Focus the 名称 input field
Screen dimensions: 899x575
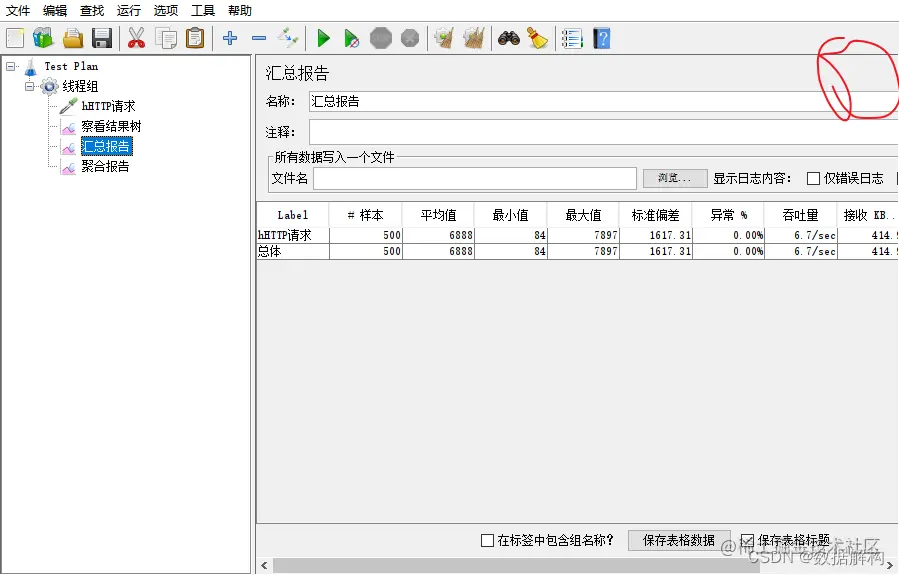(604, 101)
